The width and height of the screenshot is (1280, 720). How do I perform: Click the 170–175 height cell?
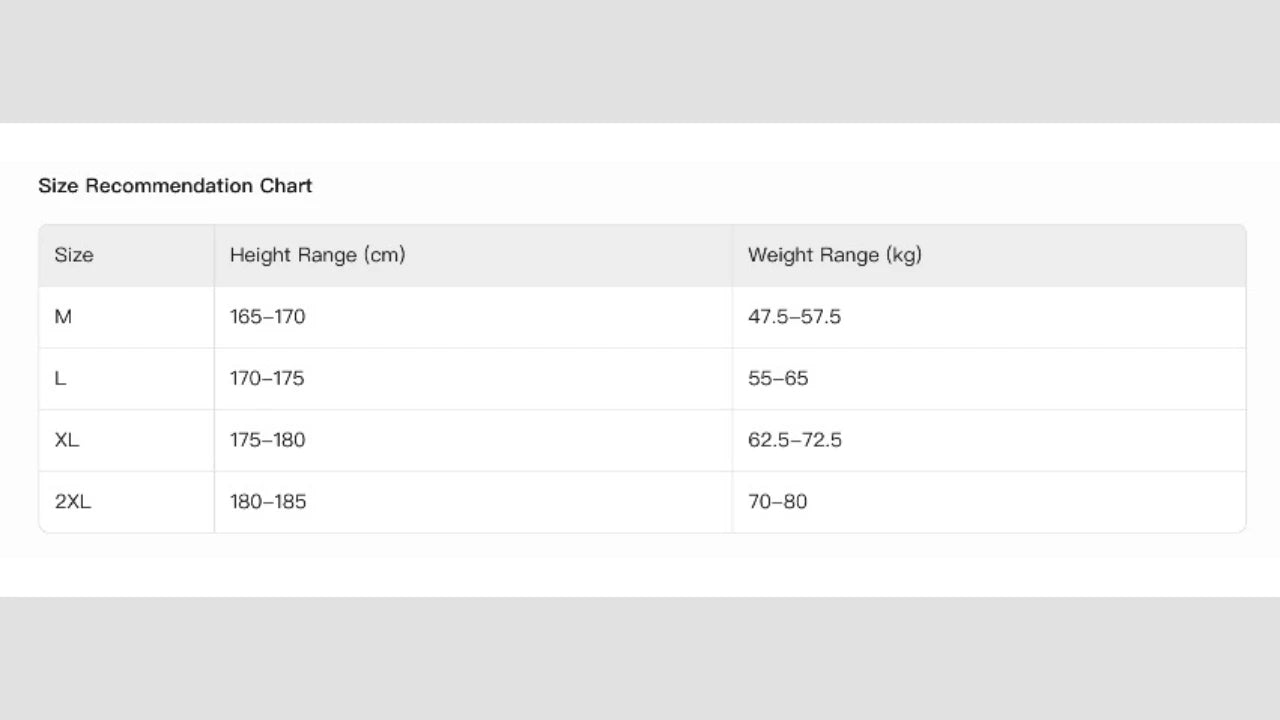coord(267,379)
